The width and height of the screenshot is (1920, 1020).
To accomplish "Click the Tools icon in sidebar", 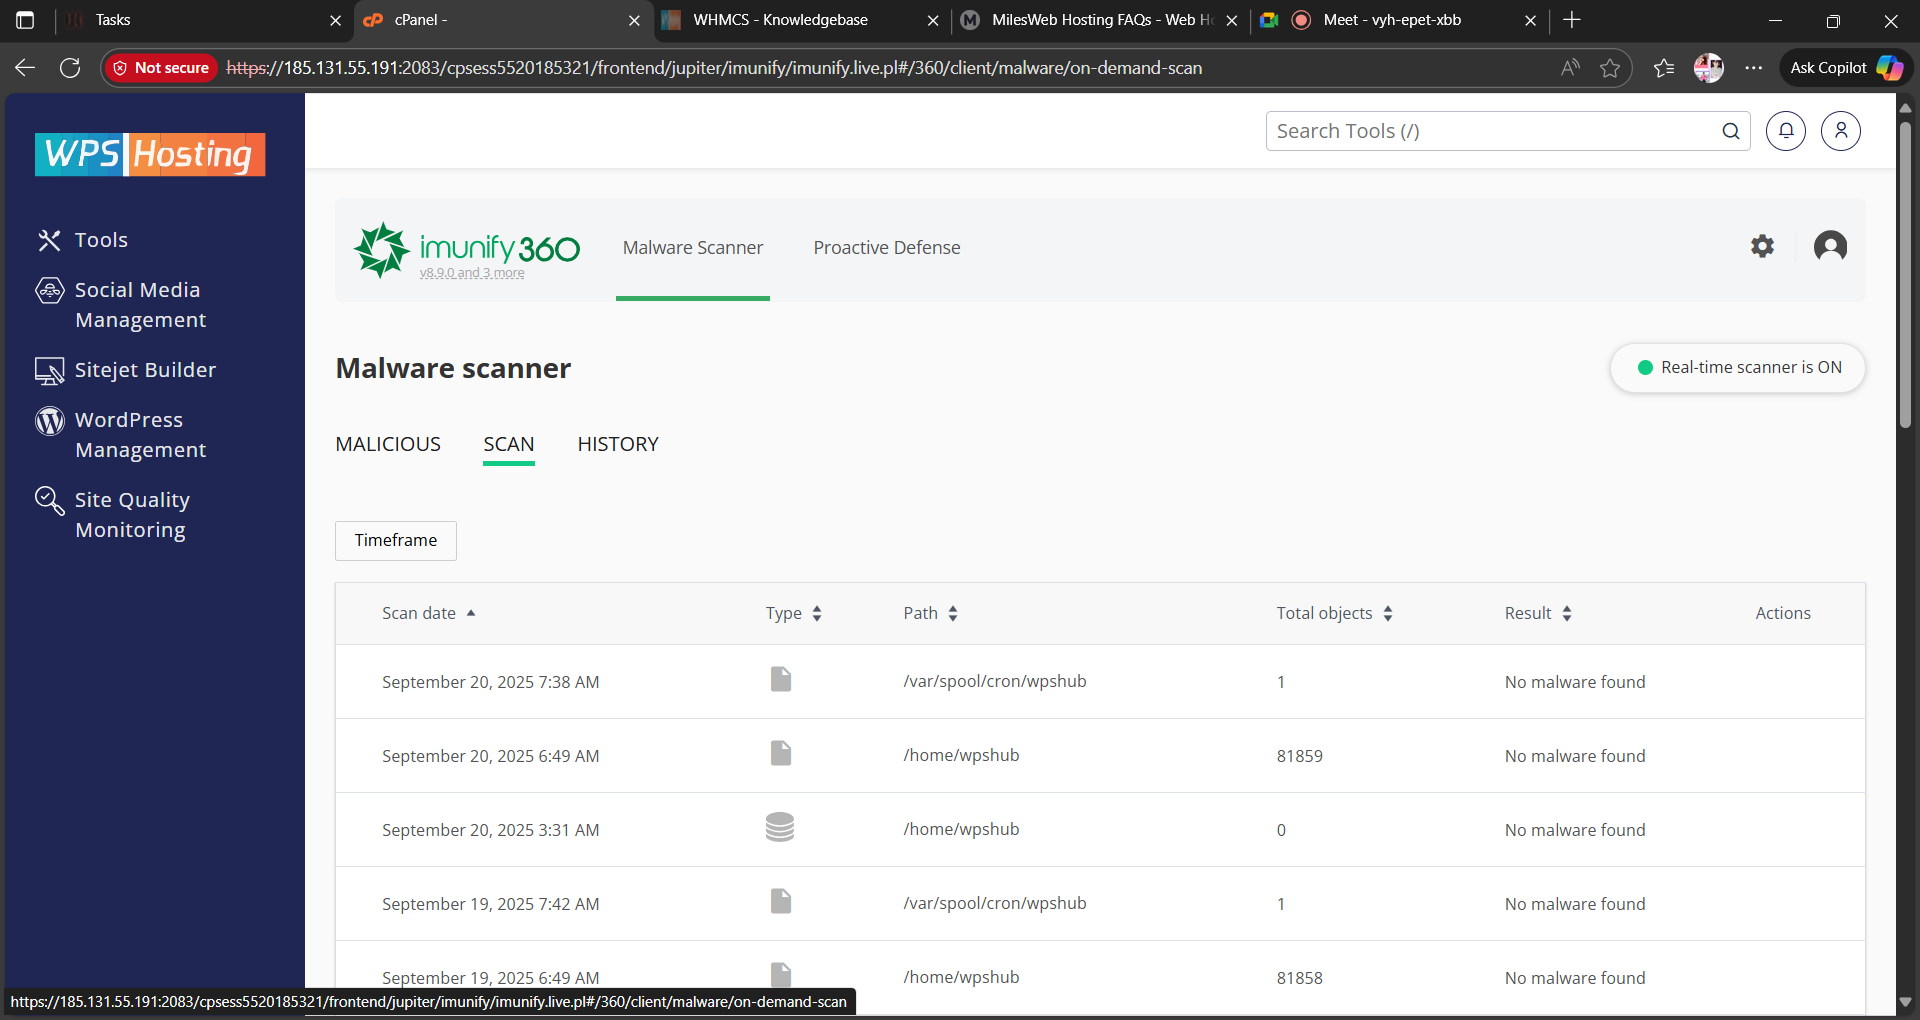I will pyautogui.click(x=49, y=240).
